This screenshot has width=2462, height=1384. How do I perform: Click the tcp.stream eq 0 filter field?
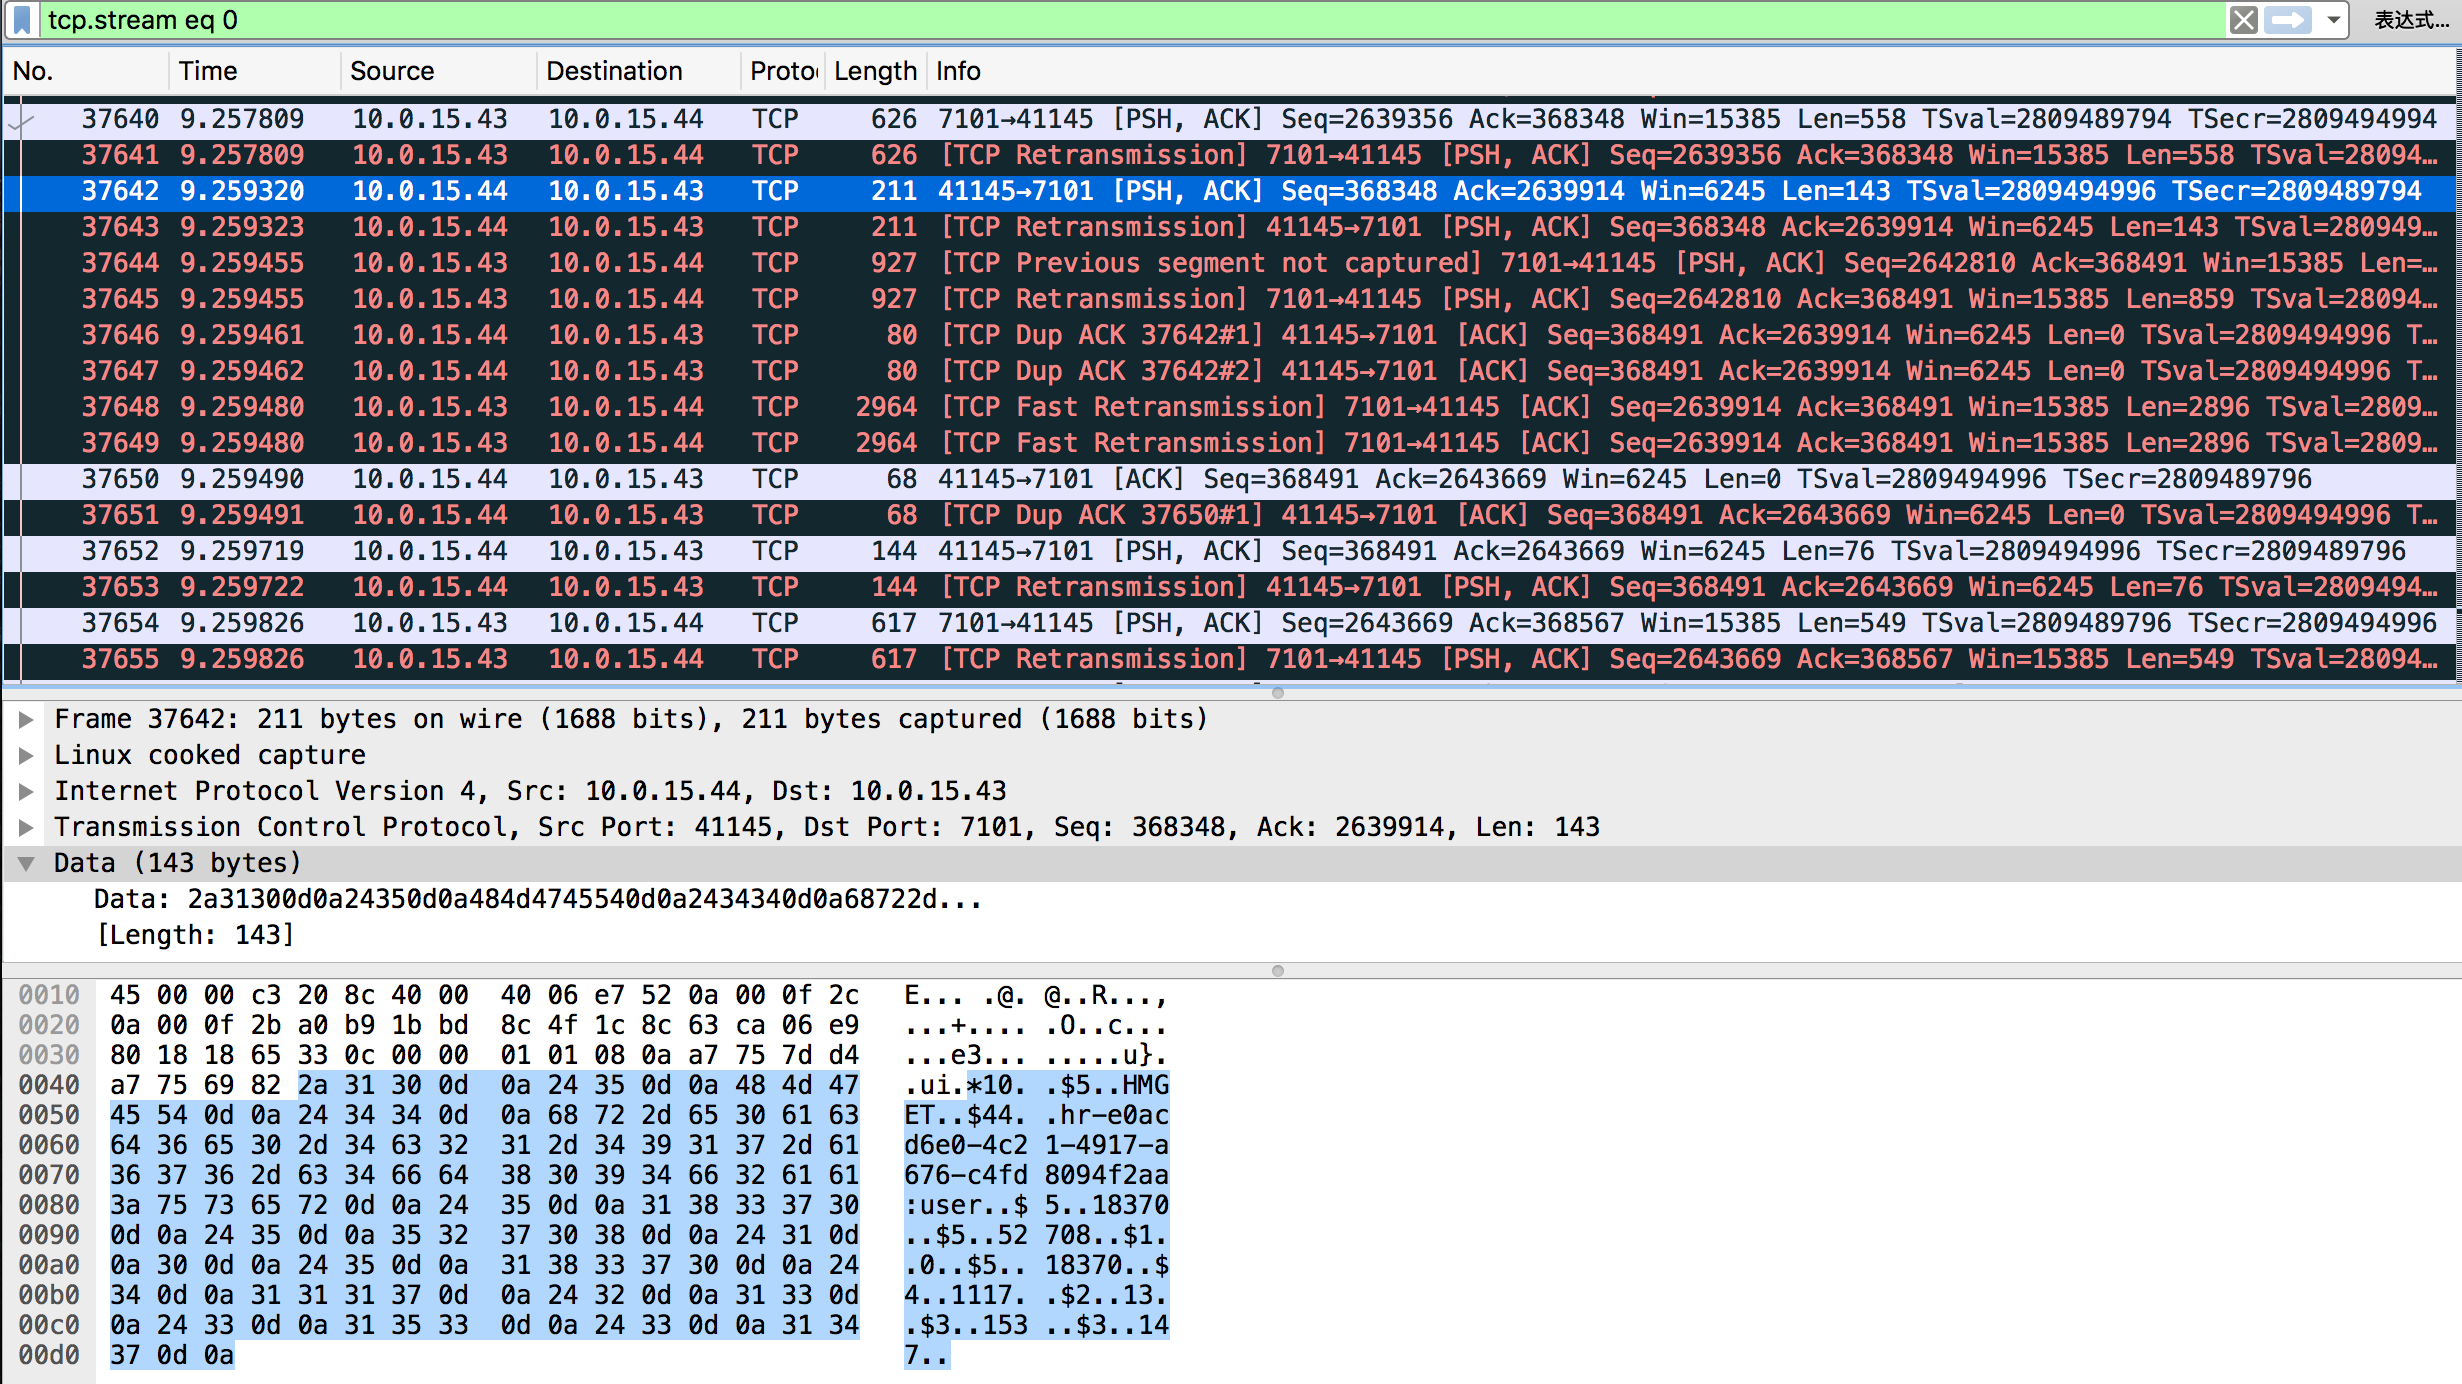(1100, 20)
